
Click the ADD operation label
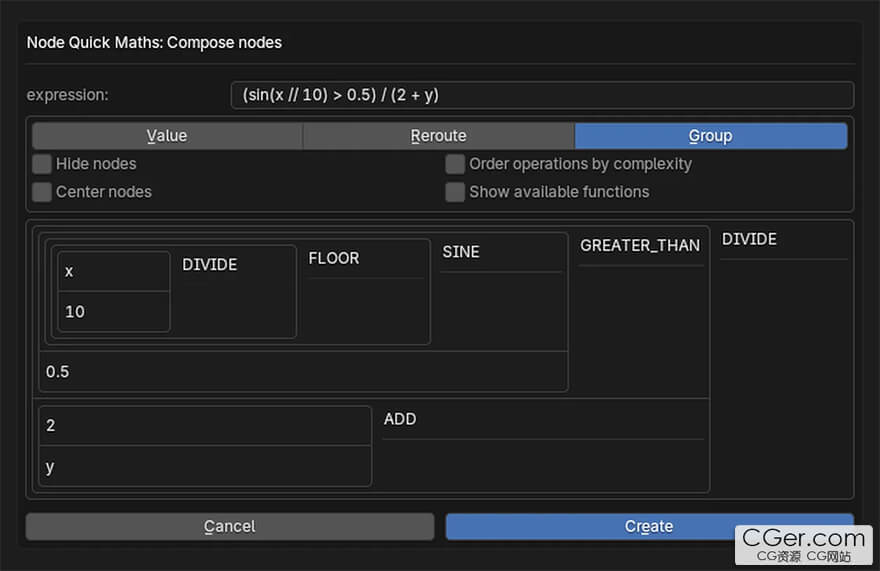tap(400, 419)
